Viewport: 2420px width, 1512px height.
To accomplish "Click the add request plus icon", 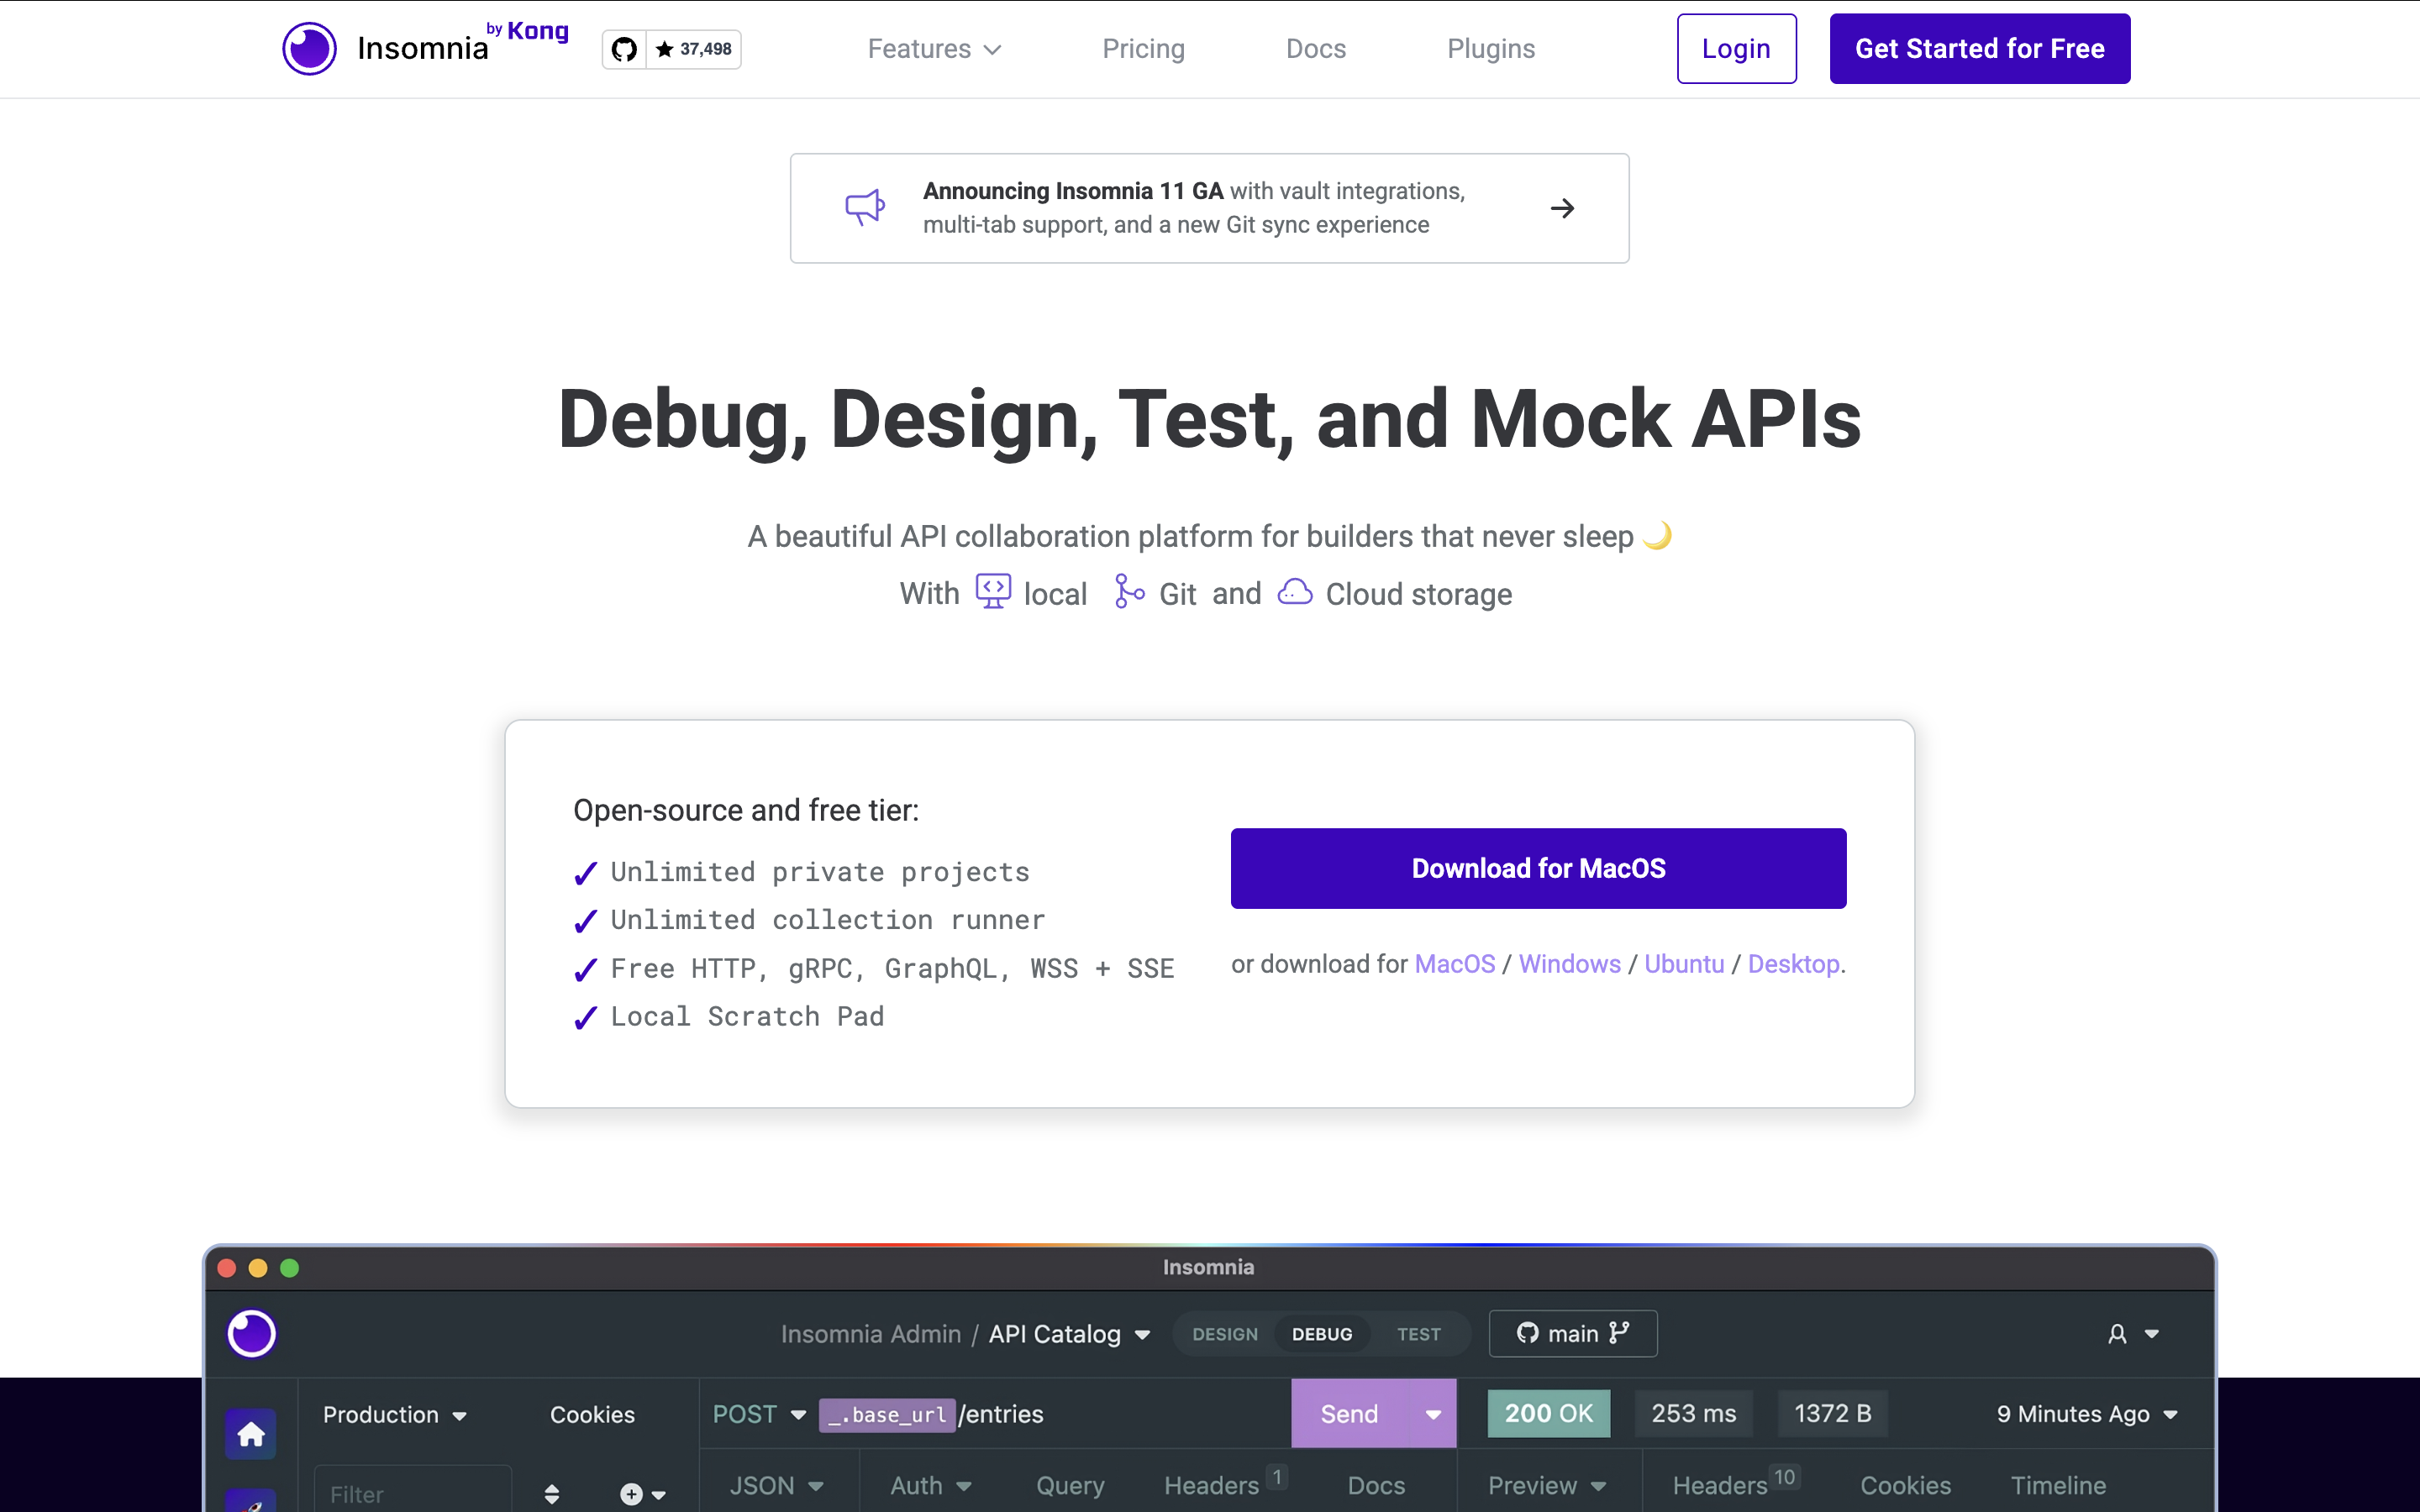I will (x=631, y=1494).
